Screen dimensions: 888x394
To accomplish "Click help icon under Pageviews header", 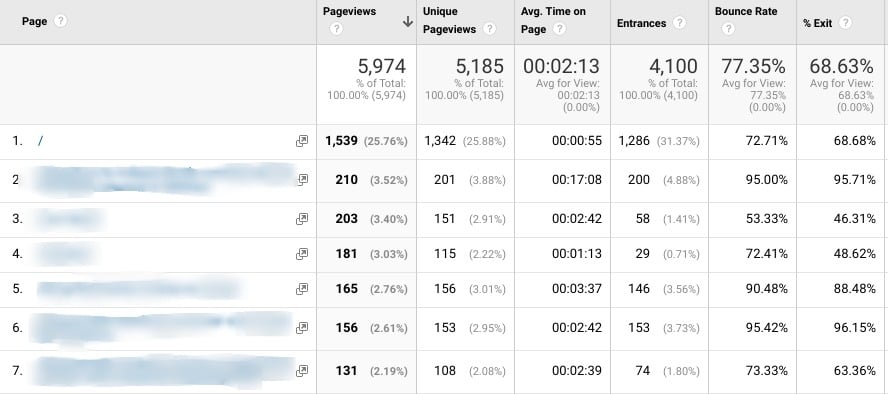I will [x=336, y=29].
